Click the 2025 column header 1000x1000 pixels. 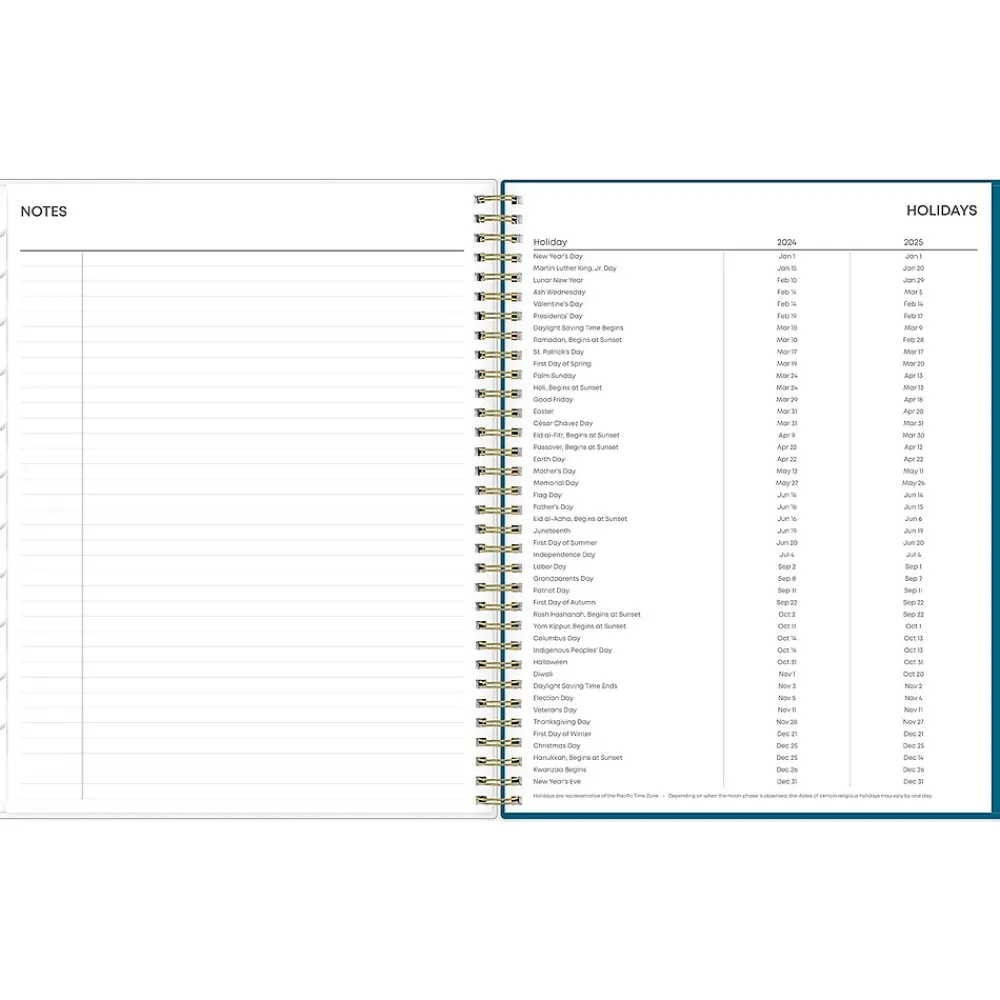(913, 243)
